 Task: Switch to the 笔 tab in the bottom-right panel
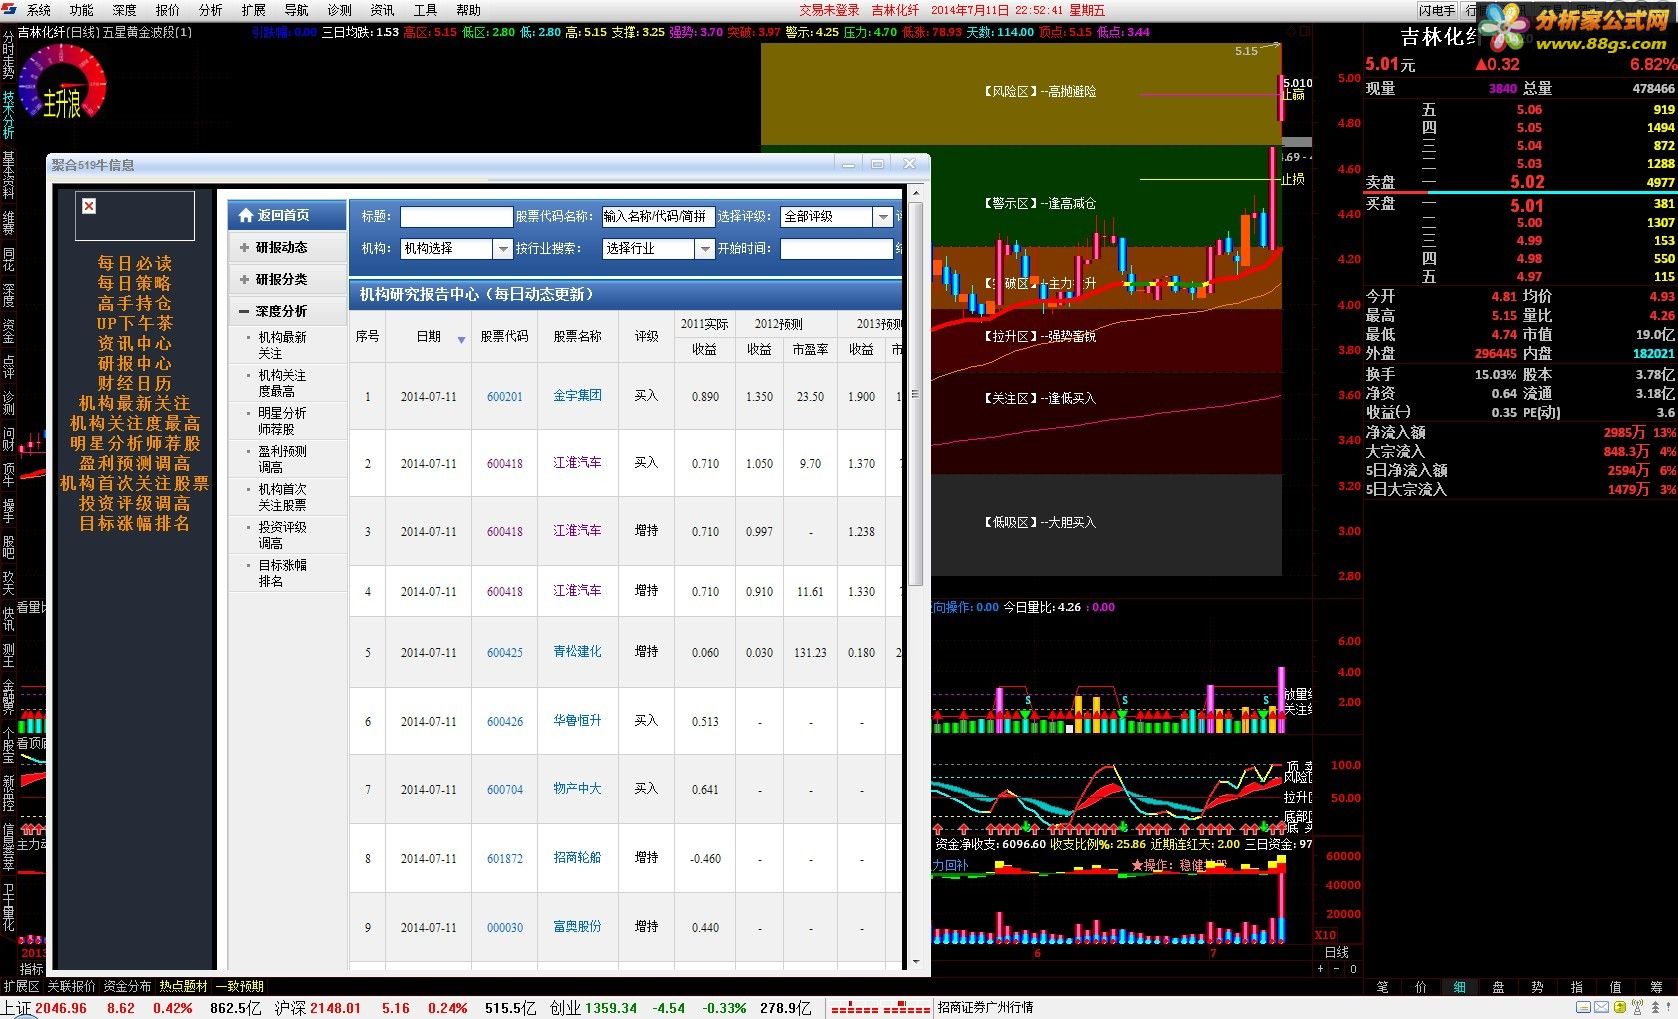pos(1382,987)
